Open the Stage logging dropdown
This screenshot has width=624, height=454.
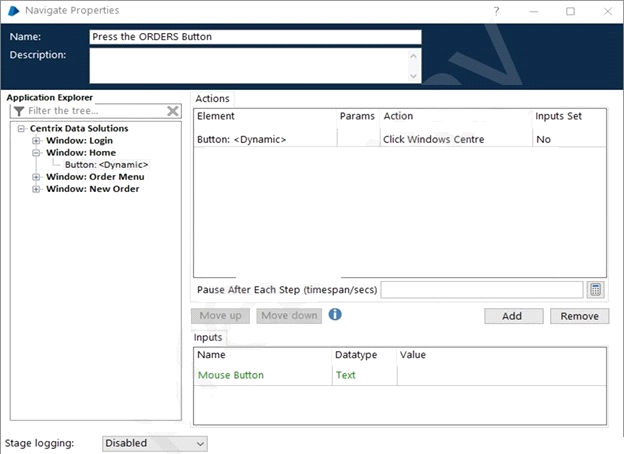coord(154,443)
